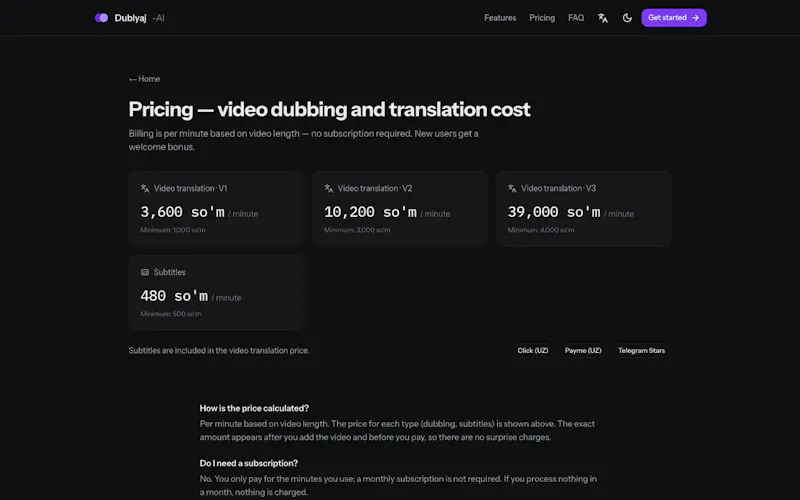The image size is (800, 500).
Task: Open the language translate icon in header
Action: tap(603, 18)
